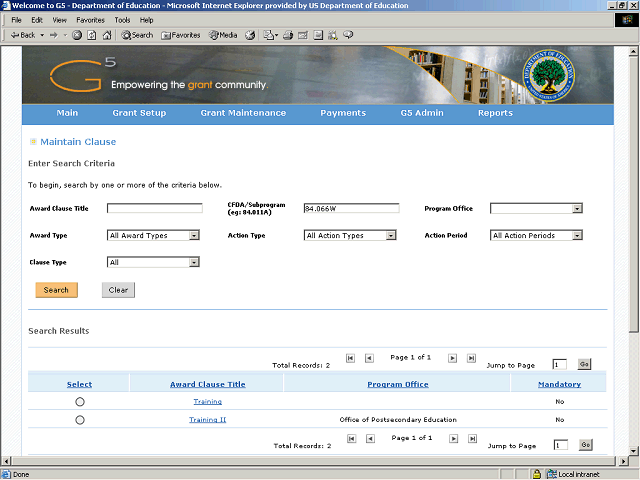Open the Favorites toolbar button
Viewport: 640px width, 480px height.
(x=181, y=35)
